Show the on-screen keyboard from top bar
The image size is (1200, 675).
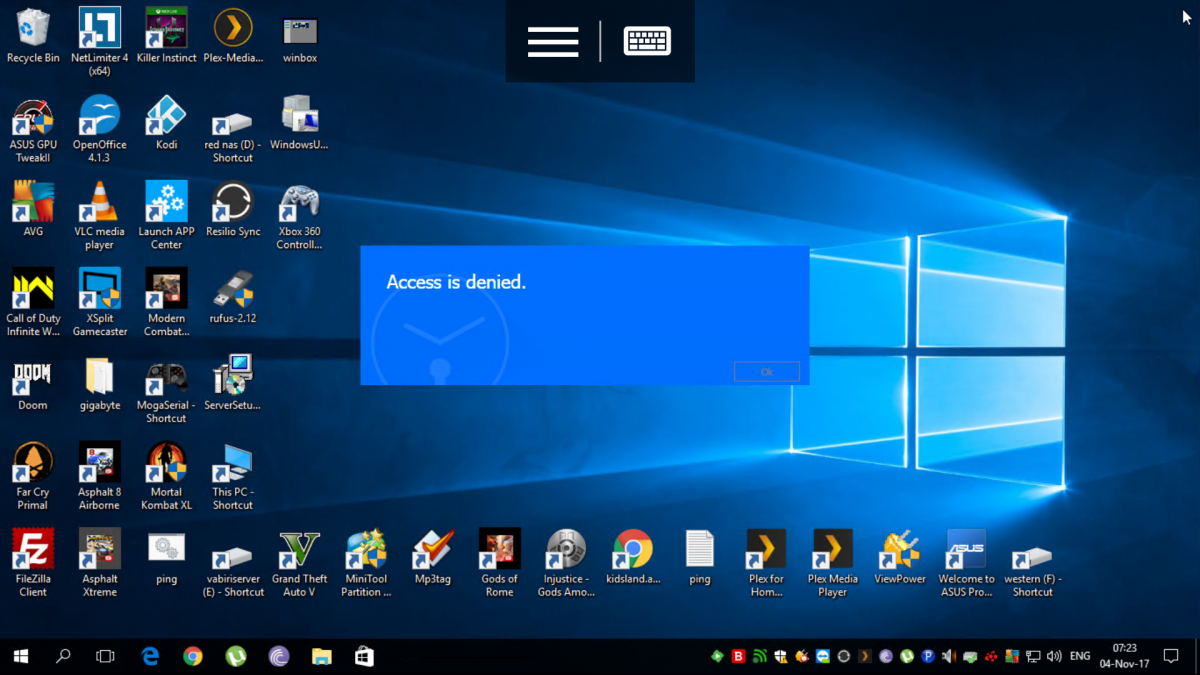point(647,41)
